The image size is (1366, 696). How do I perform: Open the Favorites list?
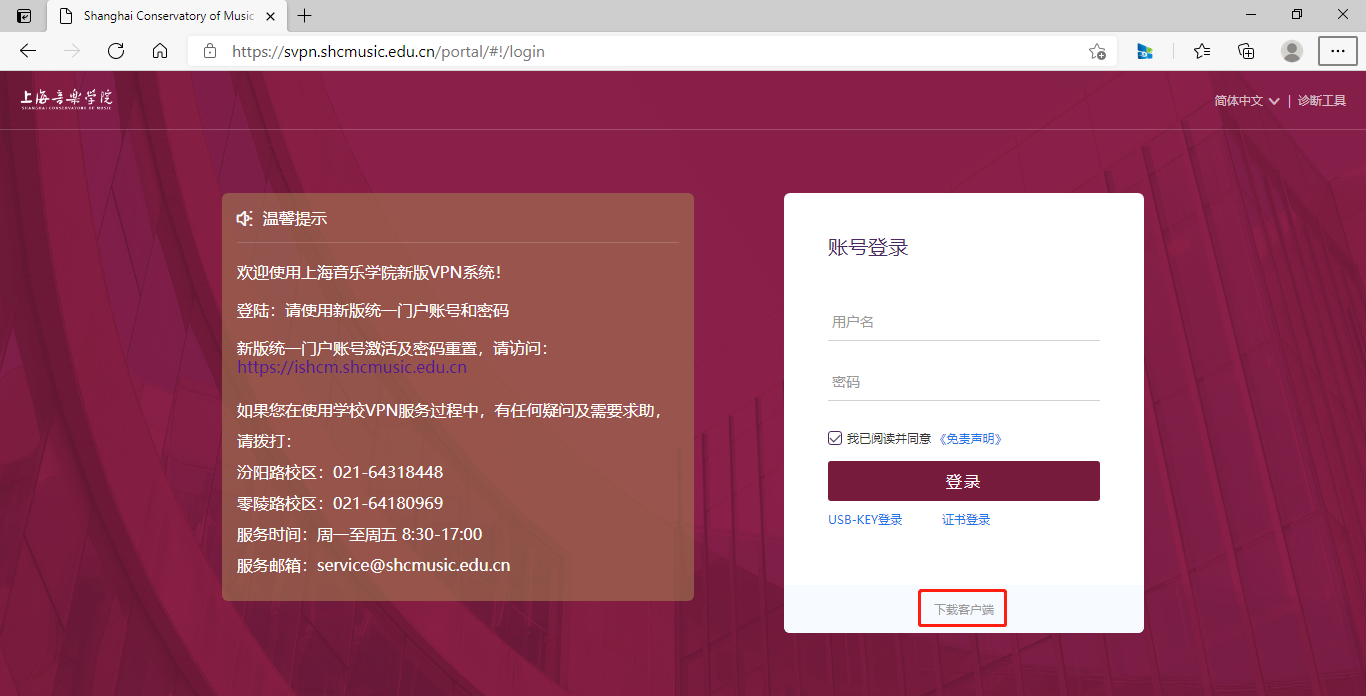click(1202, 51)
